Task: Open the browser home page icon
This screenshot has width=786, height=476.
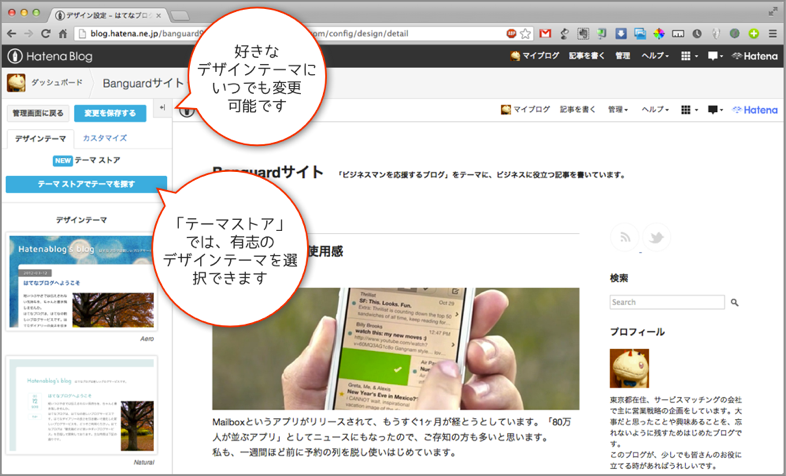Action: click(x=63, y=34)
